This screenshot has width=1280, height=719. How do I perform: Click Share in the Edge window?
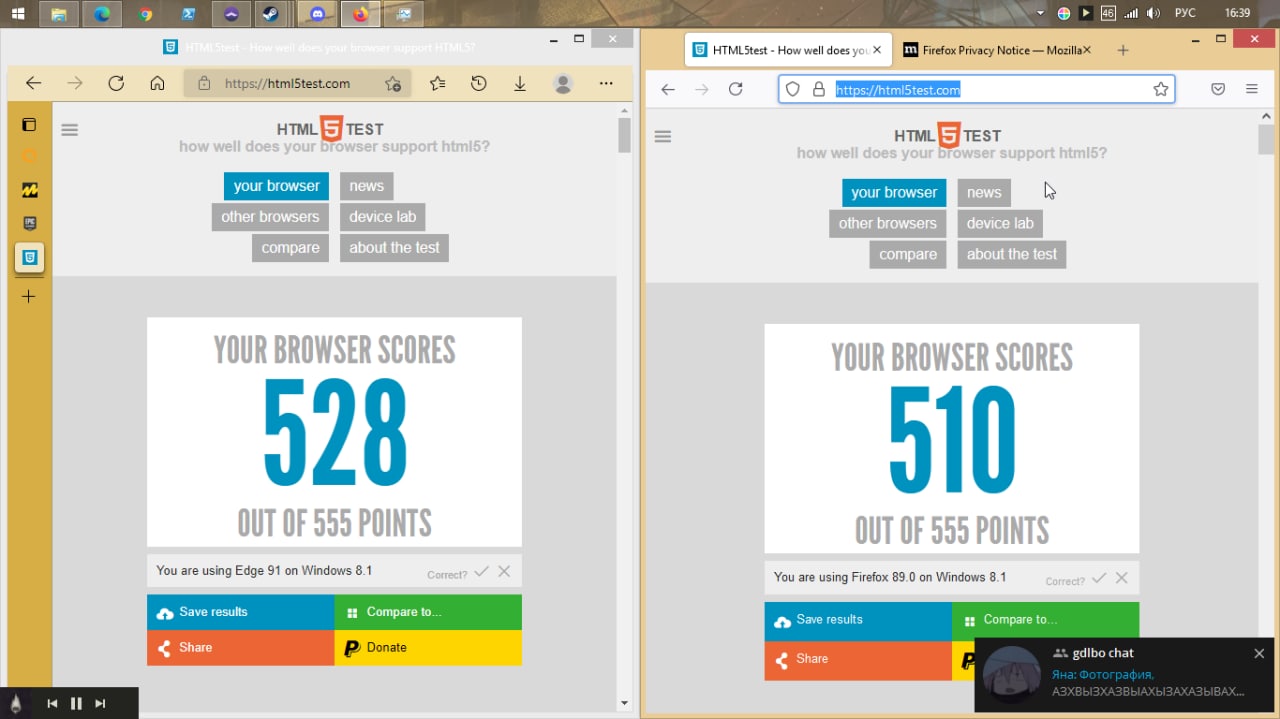click(x=240, y=648)
